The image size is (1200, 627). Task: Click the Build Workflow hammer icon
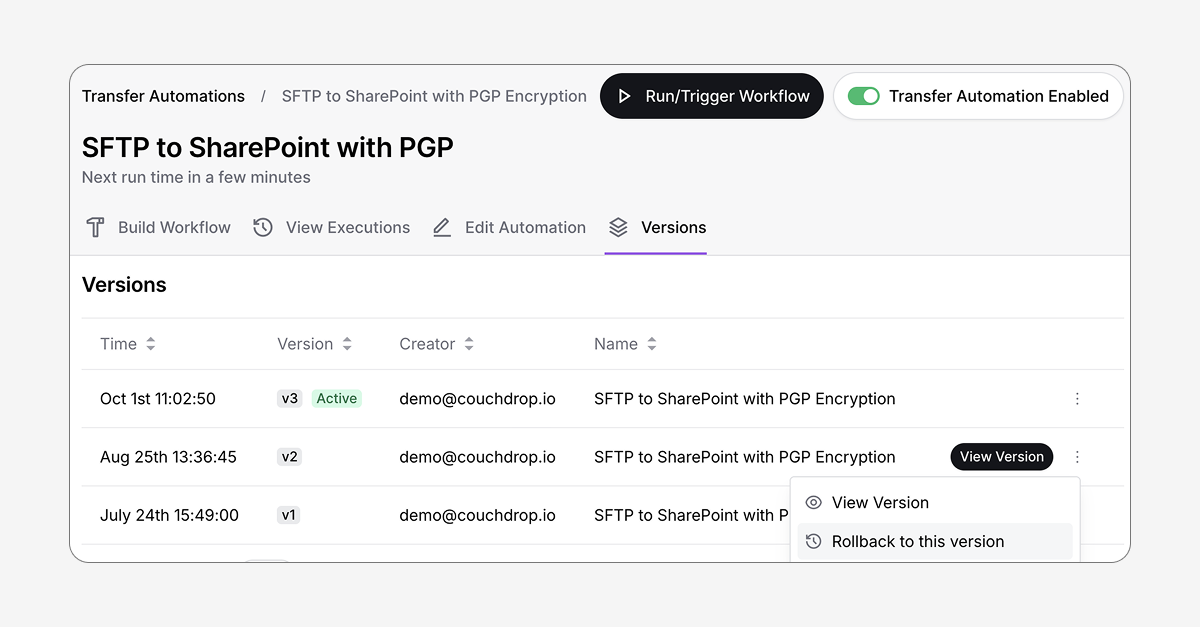pyautogui.click(x=95, y=228)
